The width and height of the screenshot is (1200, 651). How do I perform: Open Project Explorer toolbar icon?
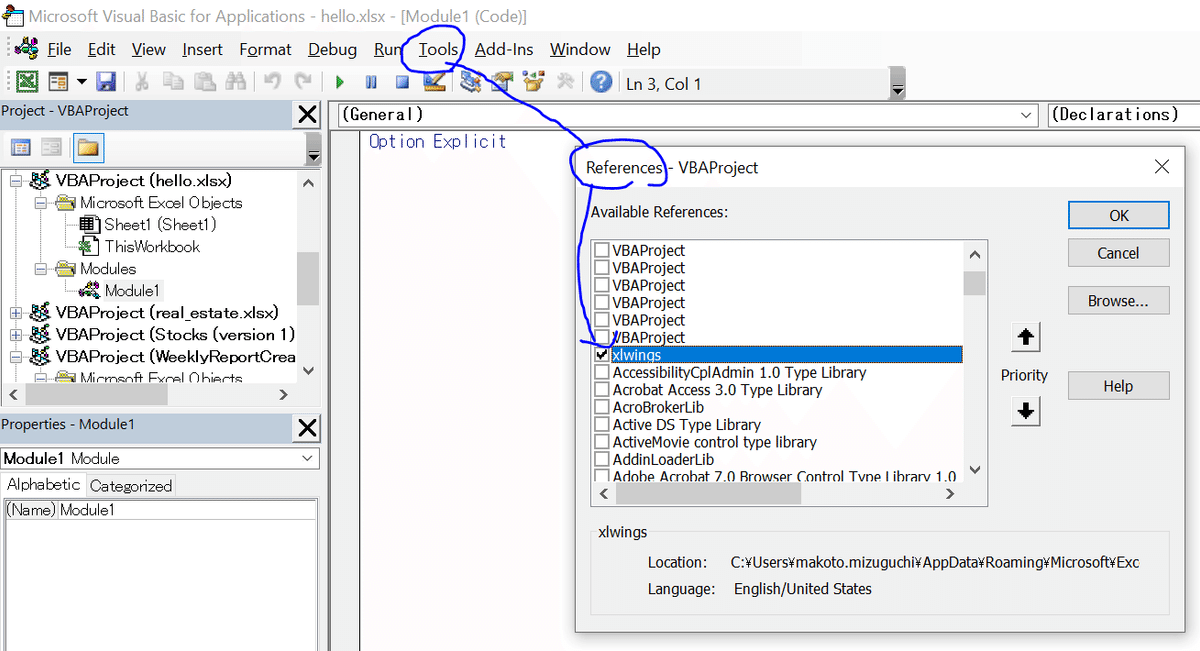470,82
